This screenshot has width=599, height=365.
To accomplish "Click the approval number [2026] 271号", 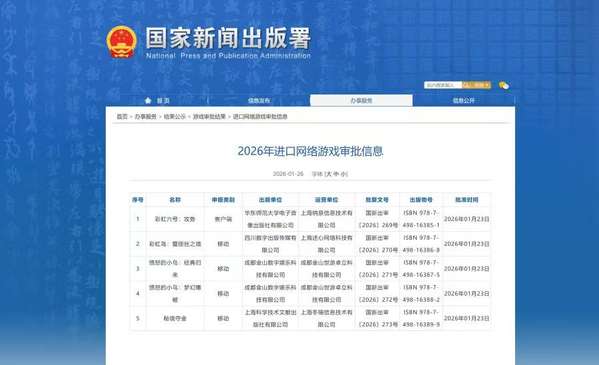I will [x=377, y=269].
